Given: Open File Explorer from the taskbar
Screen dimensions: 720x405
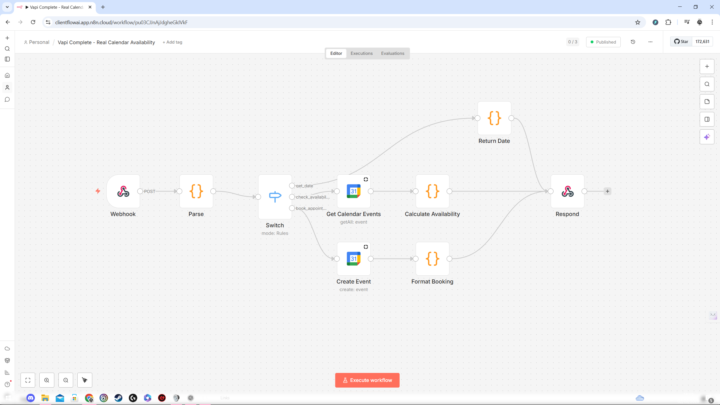Looking at the screenshot, I should 45,398.
